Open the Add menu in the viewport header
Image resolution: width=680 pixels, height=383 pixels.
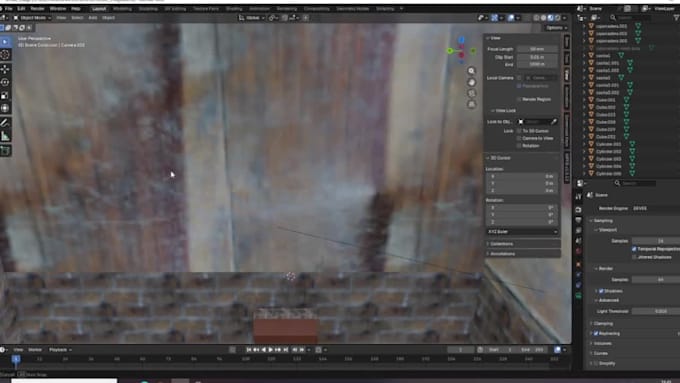click(x=93, y=18)
